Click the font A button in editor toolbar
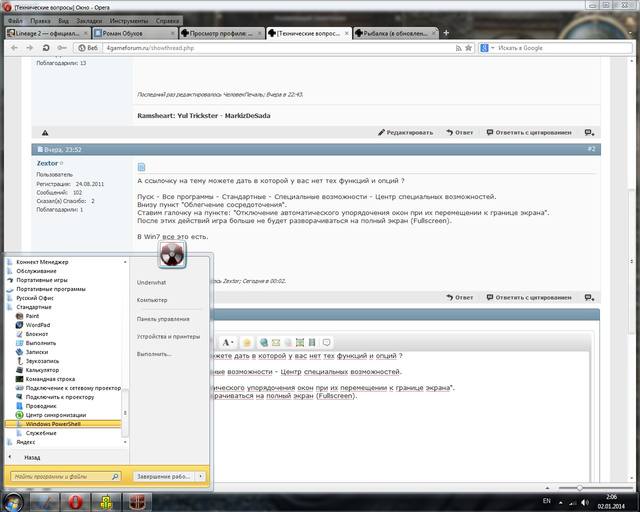640x512 pixels. (x=228, y=343)
